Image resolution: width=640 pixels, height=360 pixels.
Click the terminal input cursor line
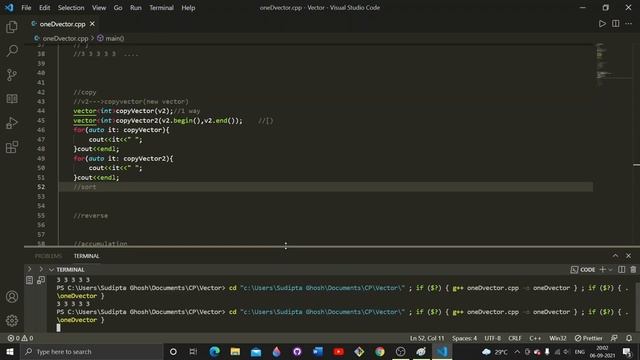click(x=58, y=327)
